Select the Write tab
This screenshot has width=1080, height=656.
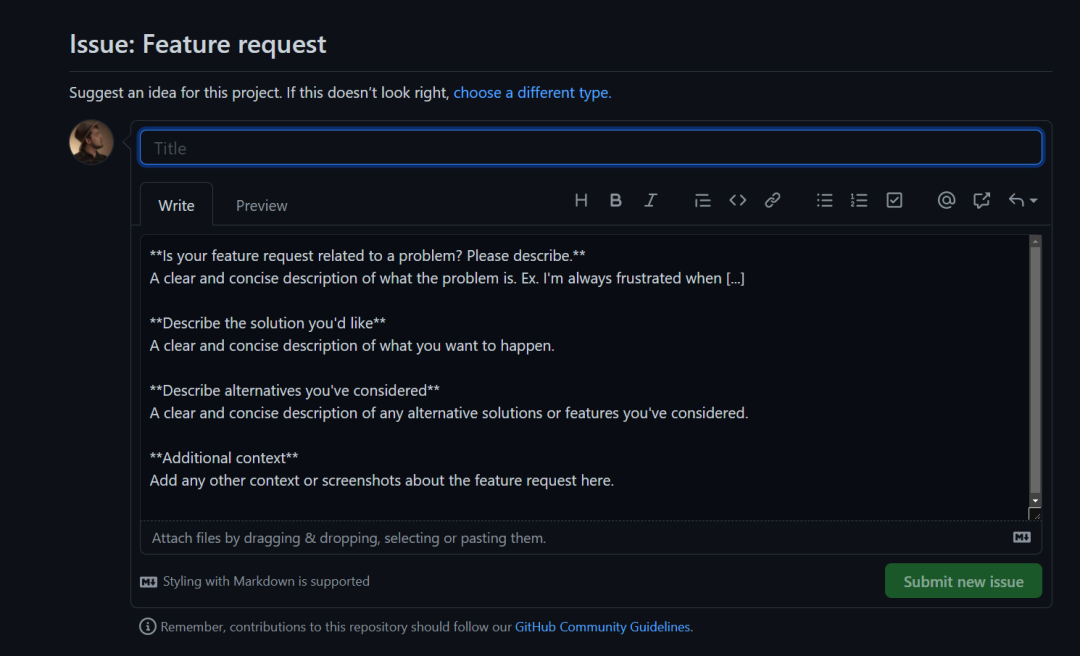click(176, 205)
